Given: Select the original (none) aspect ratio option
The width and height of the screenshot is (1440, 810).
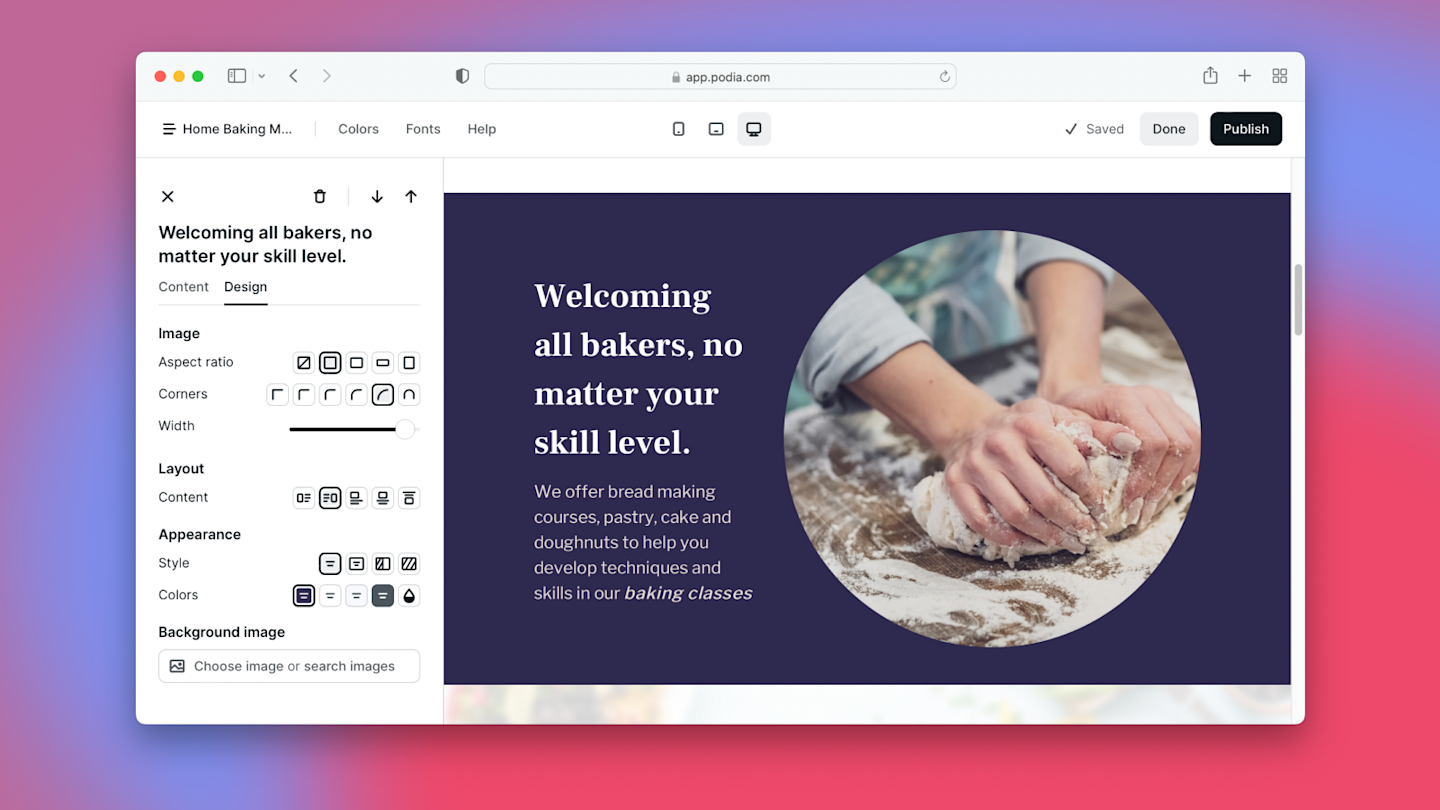Looking at the screenshot, I should [x=304, y=363].
